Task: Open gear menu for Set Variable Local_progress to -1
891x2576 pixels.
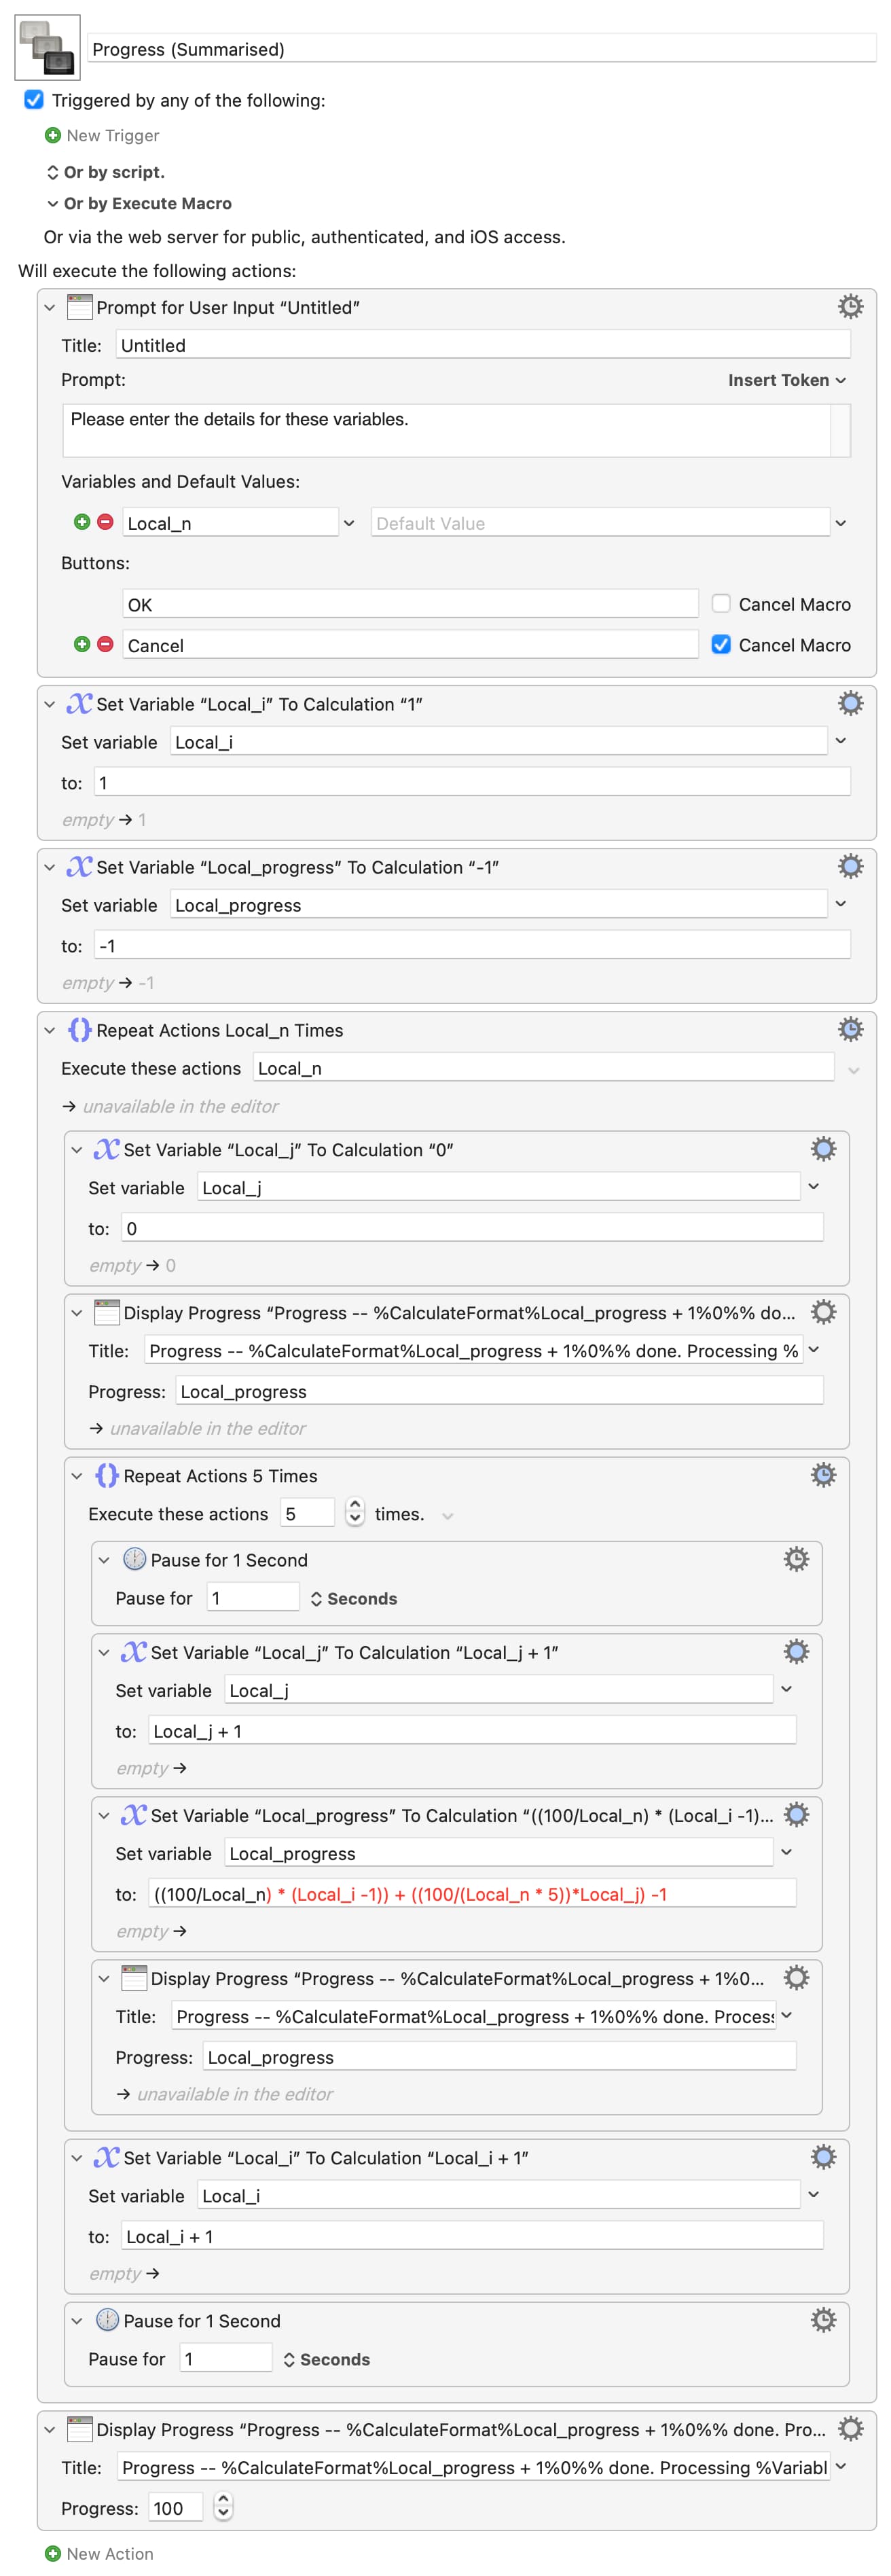Action: pyautogui.click(x=849, y=866)
